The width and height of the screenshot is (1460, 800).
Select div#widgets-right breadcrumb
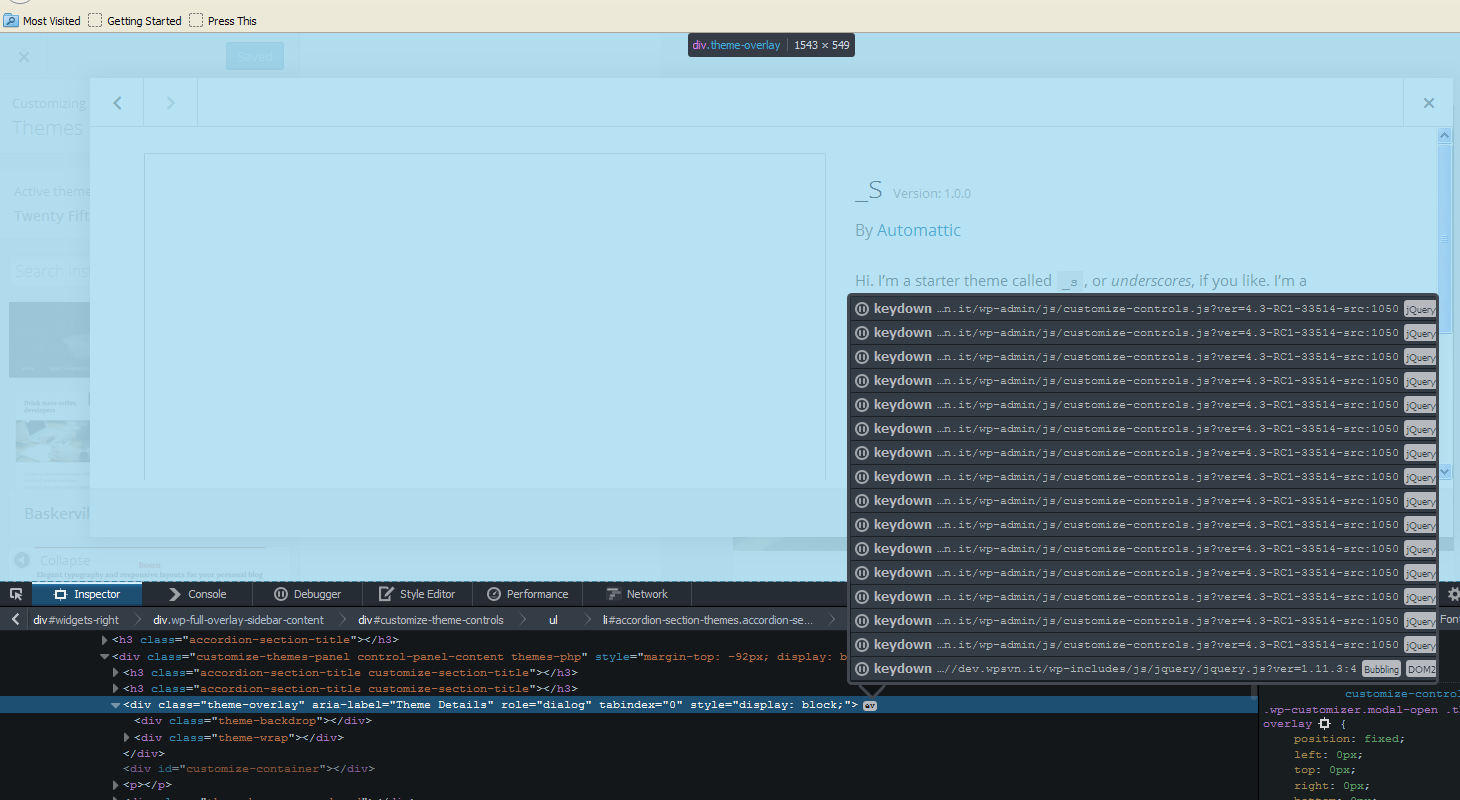click(x=76, y=620)
